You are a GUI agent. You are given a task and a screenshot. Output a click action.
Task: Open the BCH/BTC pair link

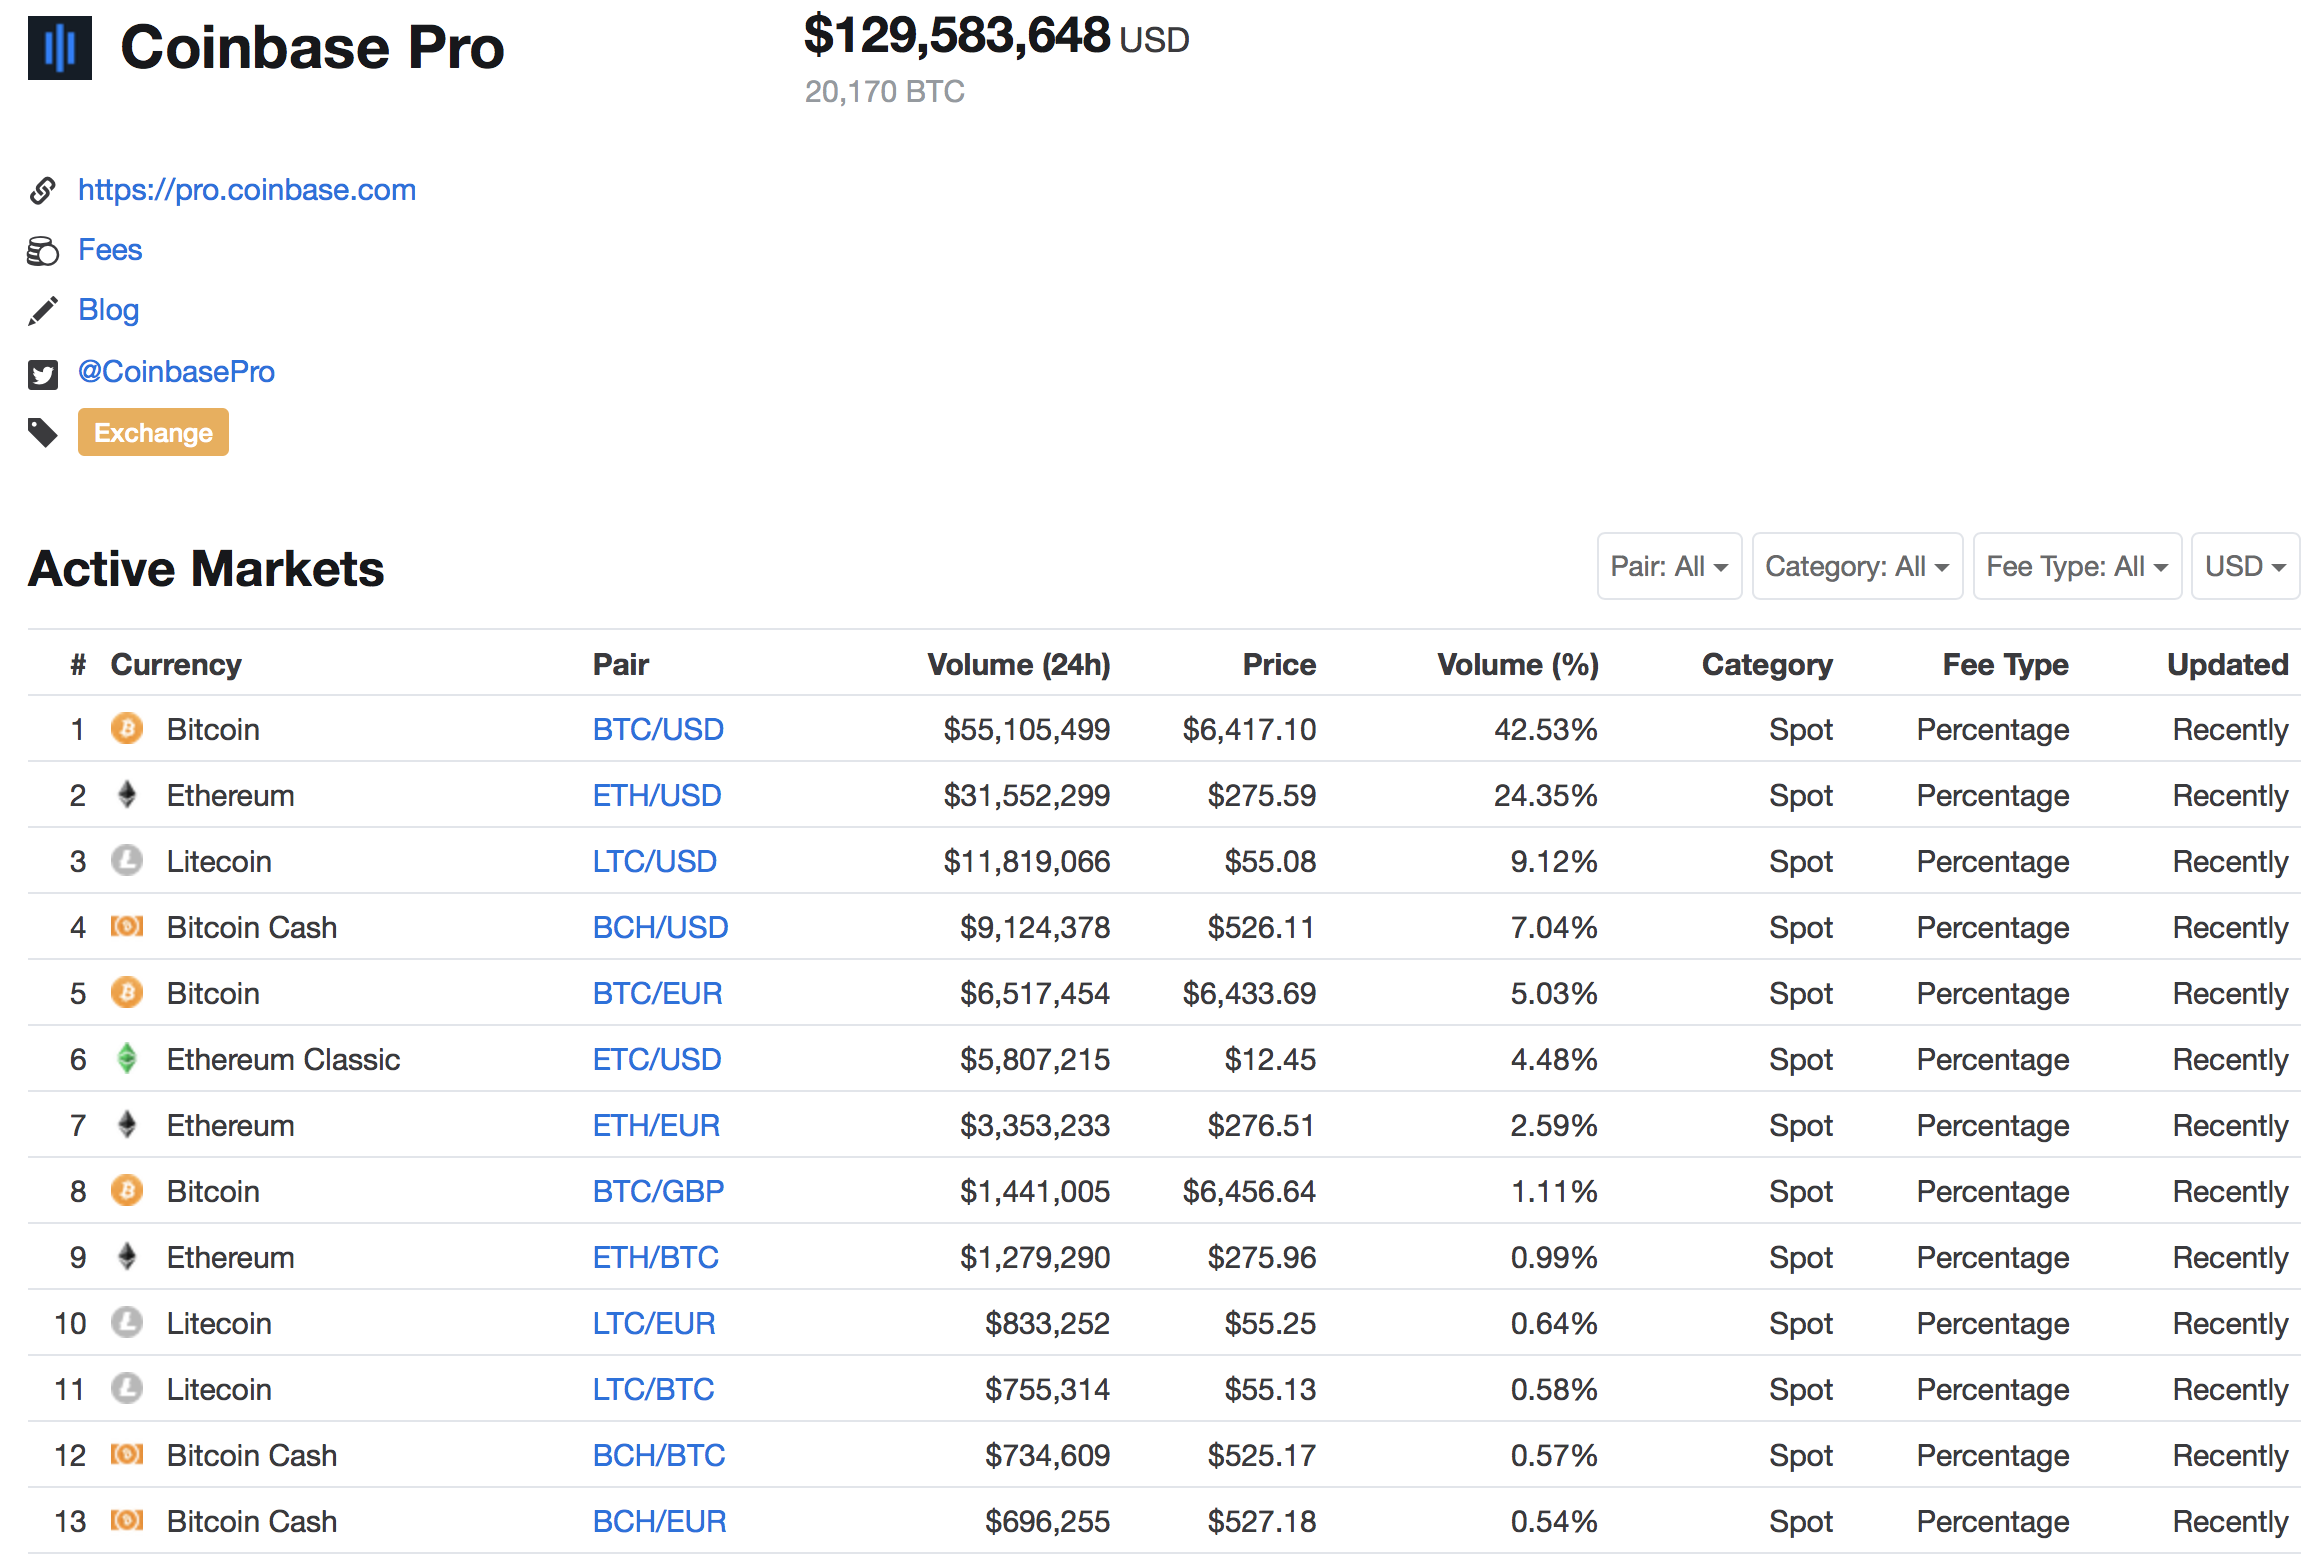[x=659, y=1455]
